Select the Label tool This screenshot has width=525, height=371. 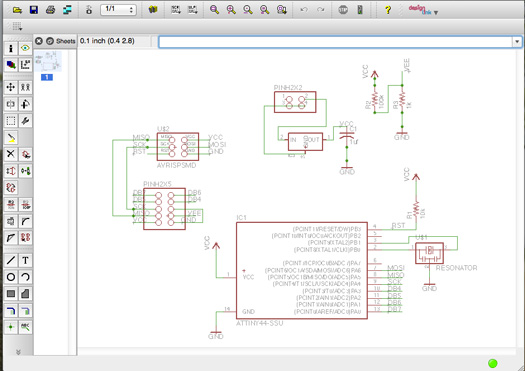[x=25, y=327]
